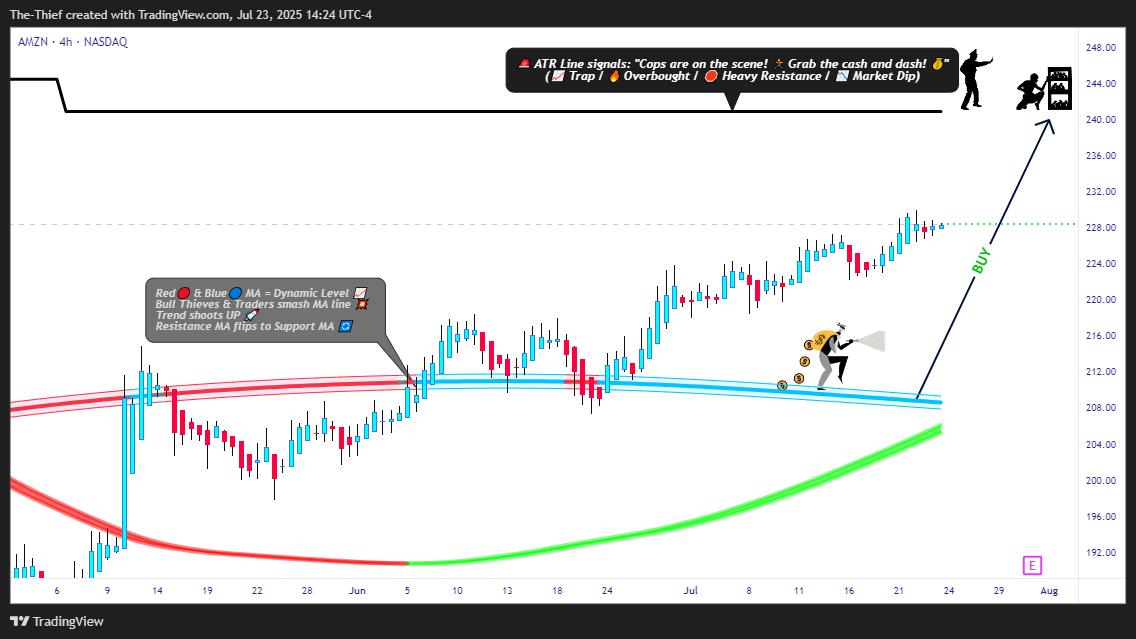This screenshot has height=639, width=1136.
Task: Click the green BUY label
Action: 981,262
